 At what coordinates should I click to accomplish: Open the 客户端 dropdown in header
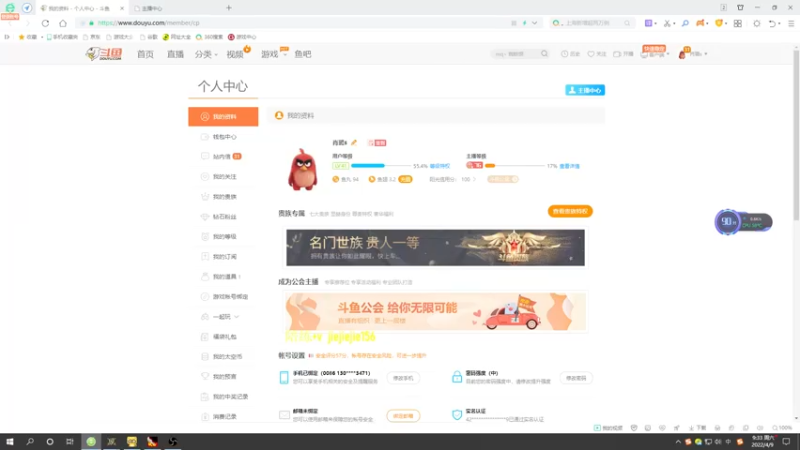pos(656,54)
